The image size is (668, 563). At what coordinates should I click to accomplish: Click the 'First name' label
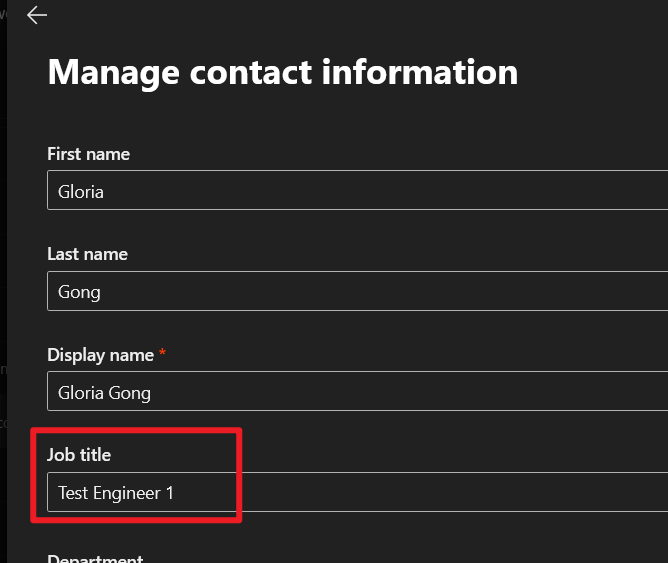(x=88, y=154)
